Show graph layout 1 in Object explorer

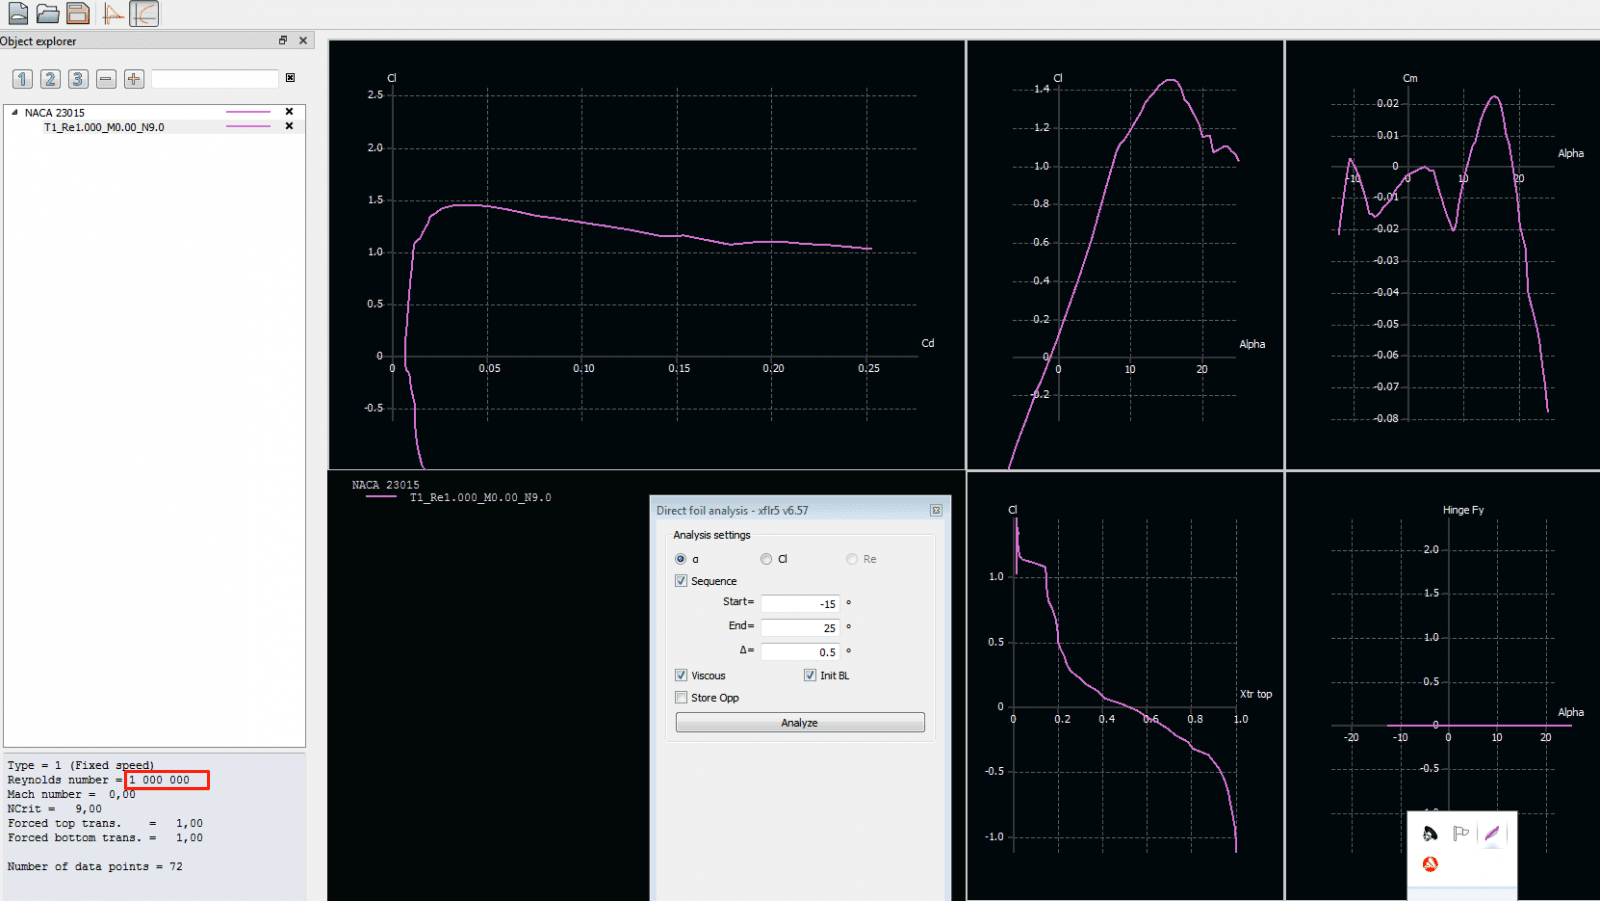point(23,79)
